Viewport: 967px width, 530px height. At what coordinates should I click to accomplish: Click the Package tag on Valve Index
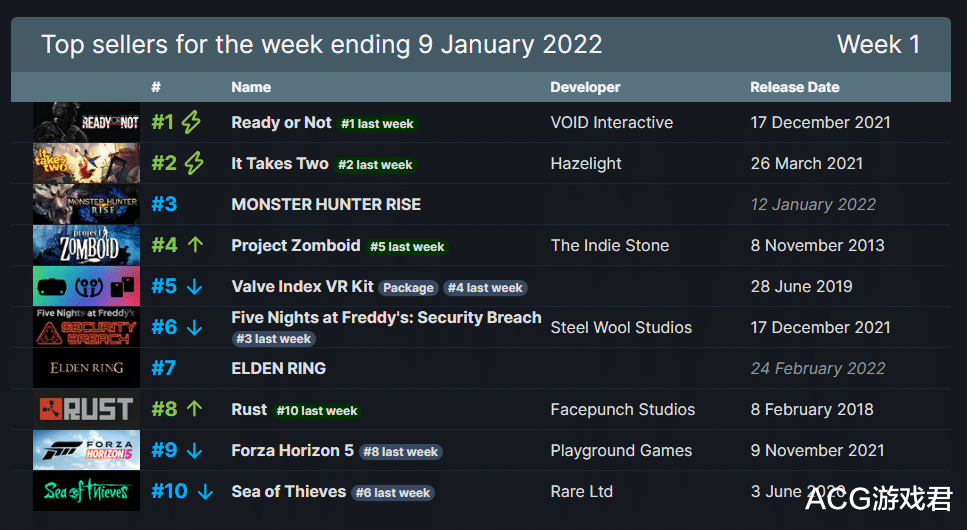coord(408,288)
